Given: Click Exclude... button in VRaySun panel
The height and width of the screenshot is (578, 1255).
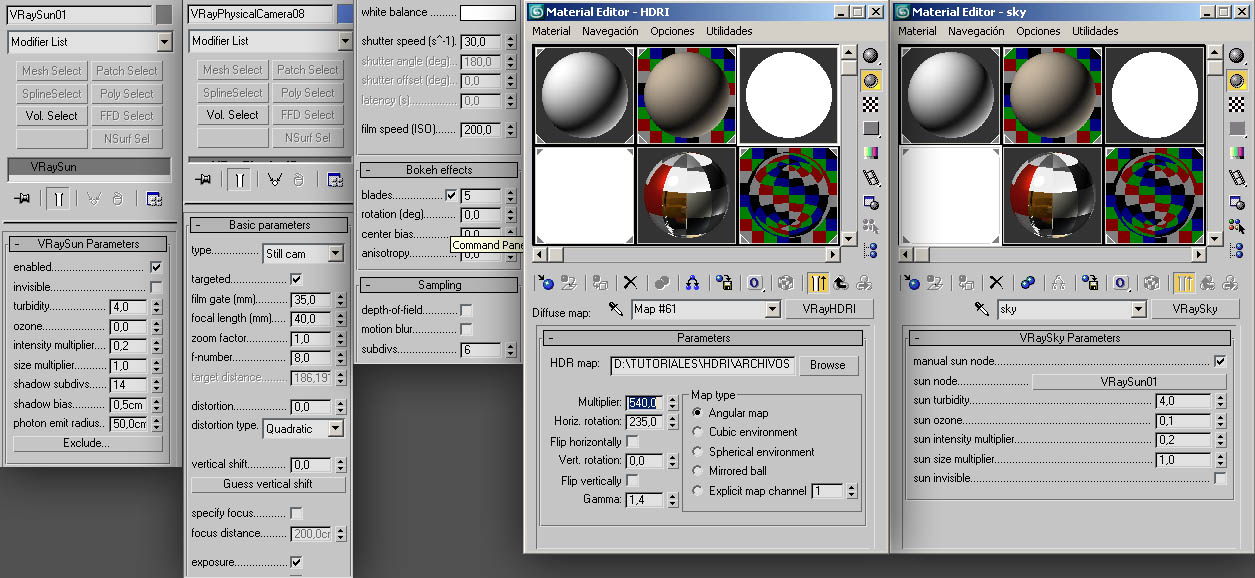Looking at the screenshot, I should tap(87, 443).
